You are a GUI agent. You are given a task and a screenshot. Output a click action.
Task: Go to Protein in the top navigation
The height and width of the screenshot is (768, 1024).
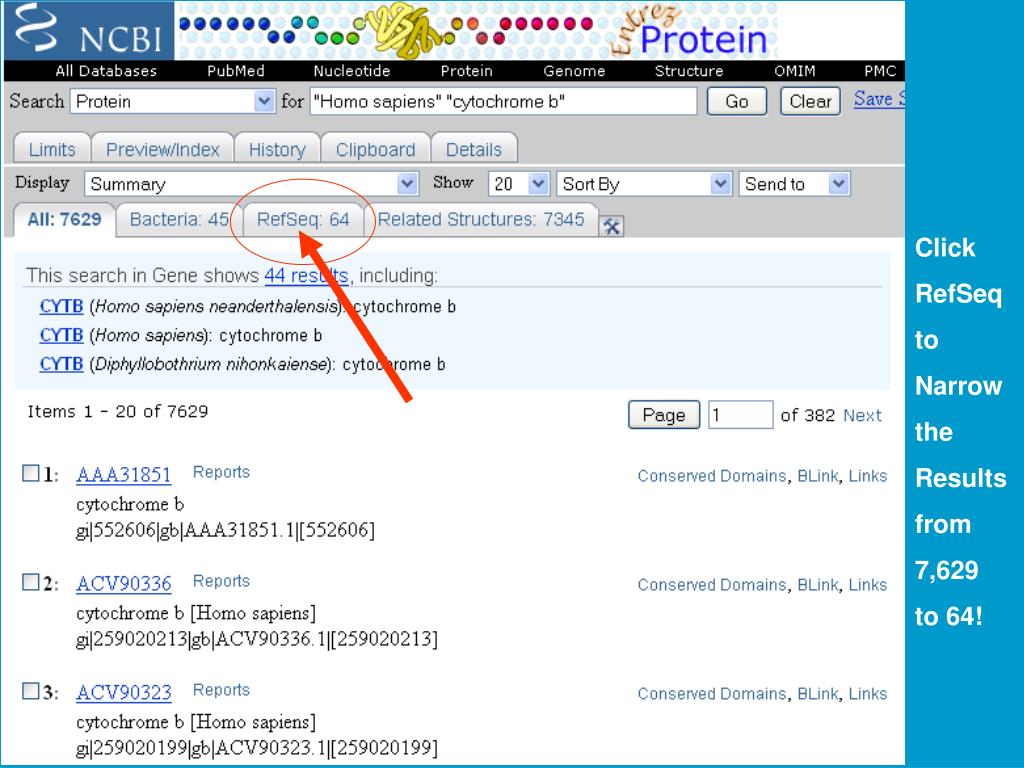tap(466, 71)
